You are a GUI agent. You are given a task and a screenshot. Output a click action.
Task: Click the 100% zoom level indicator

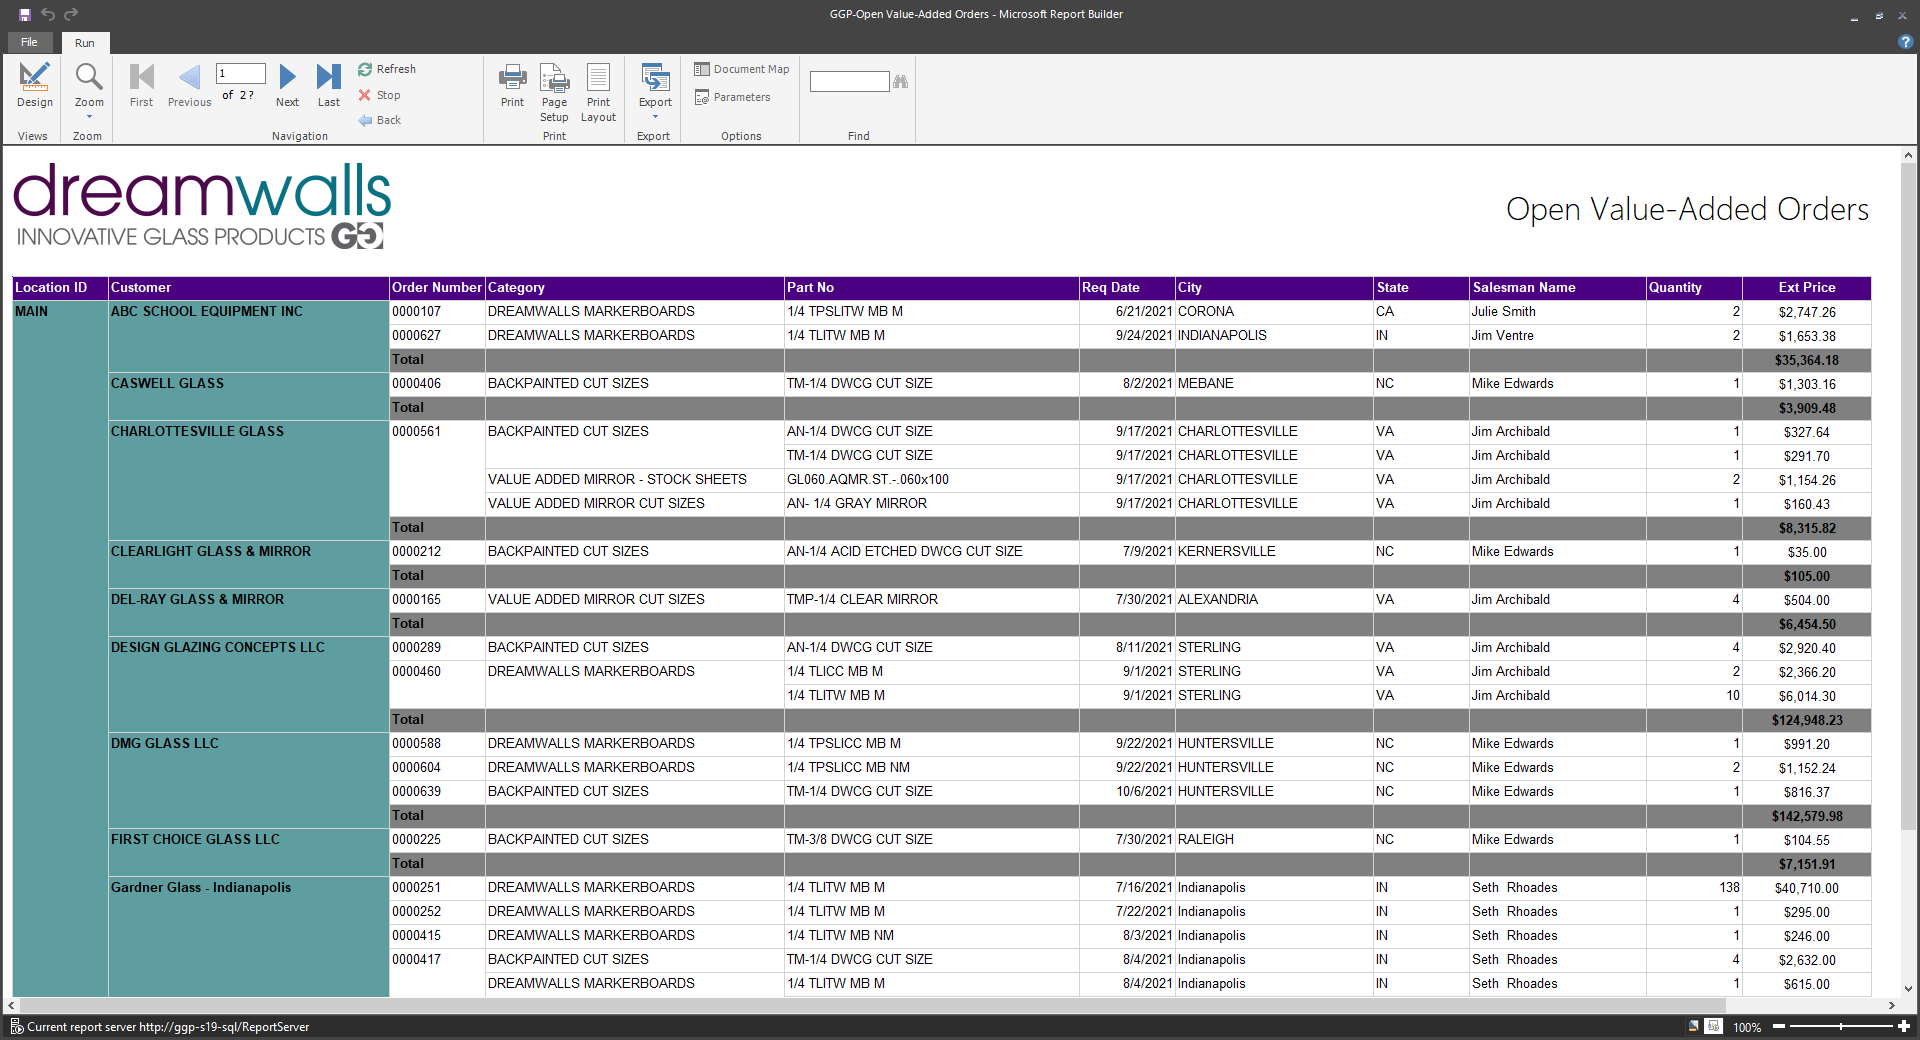pyautogui.click(x=1747, y=1027)
